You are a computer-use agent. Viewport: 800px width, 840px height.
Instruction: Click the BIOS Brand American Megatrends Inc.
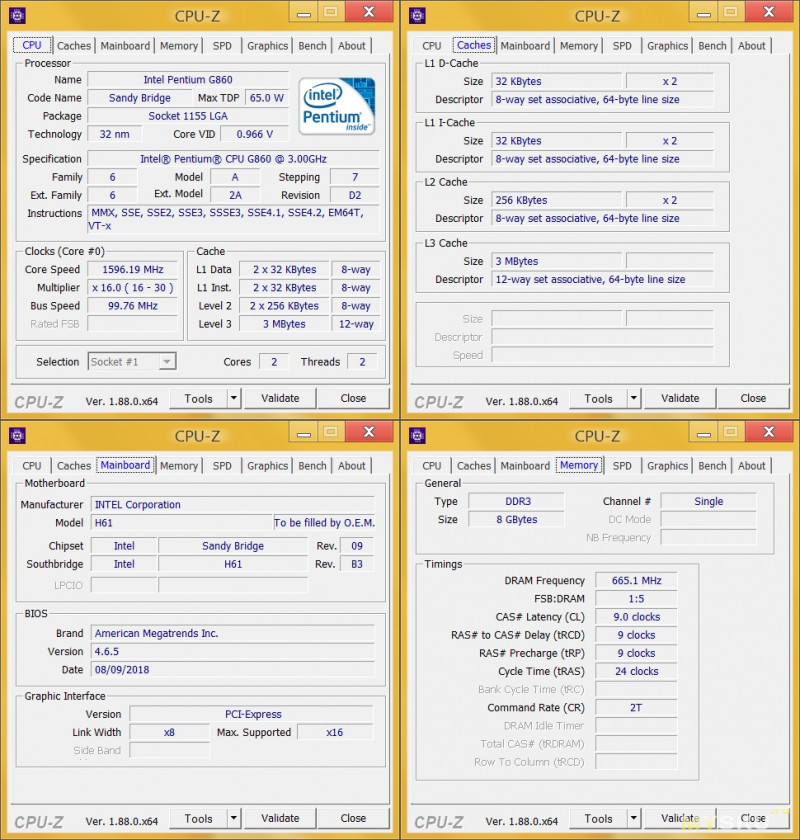click(x=233, y=633)
